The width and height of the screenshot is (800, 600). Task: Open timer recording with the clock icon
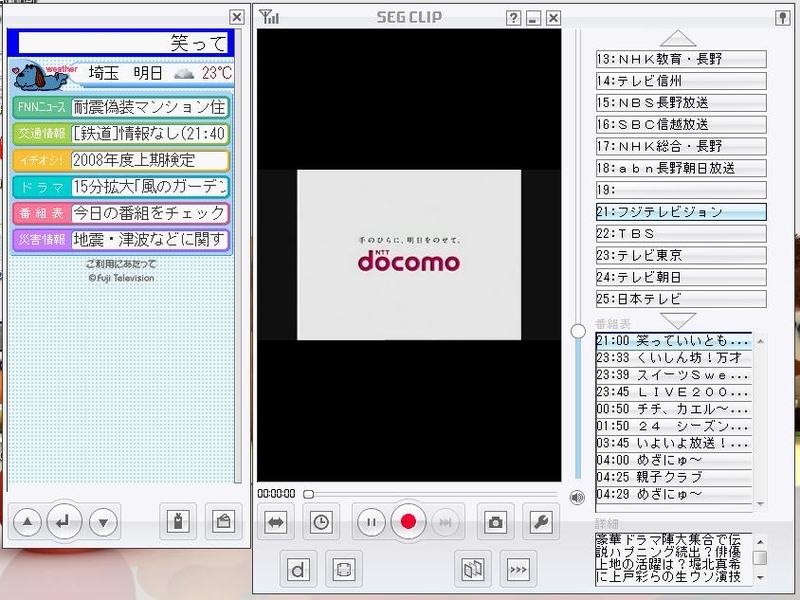click(x=320, y=521)
